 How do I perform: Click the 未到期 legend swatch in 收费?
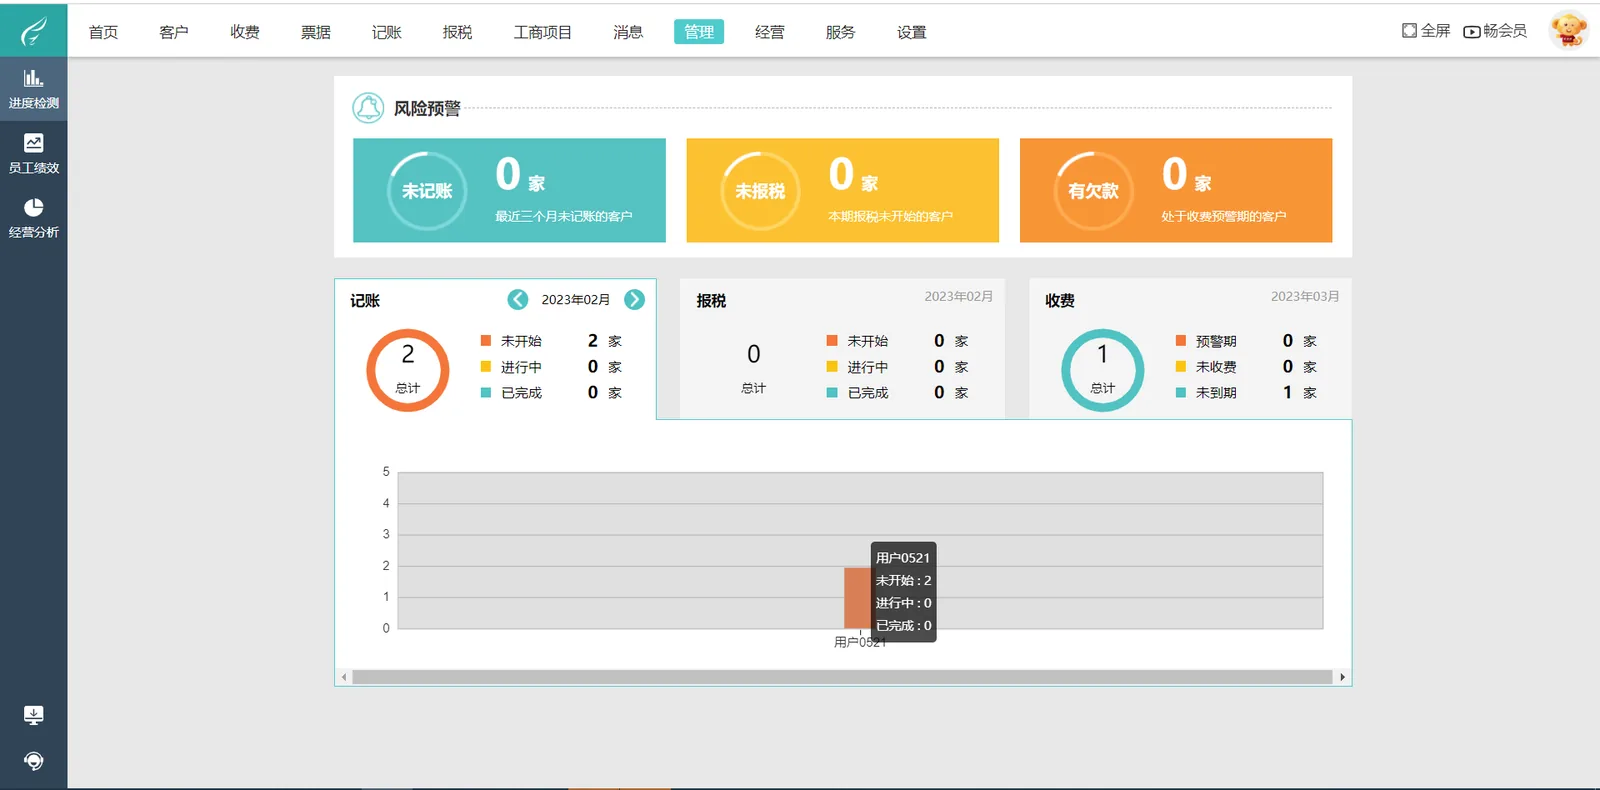coord(1181,393)
